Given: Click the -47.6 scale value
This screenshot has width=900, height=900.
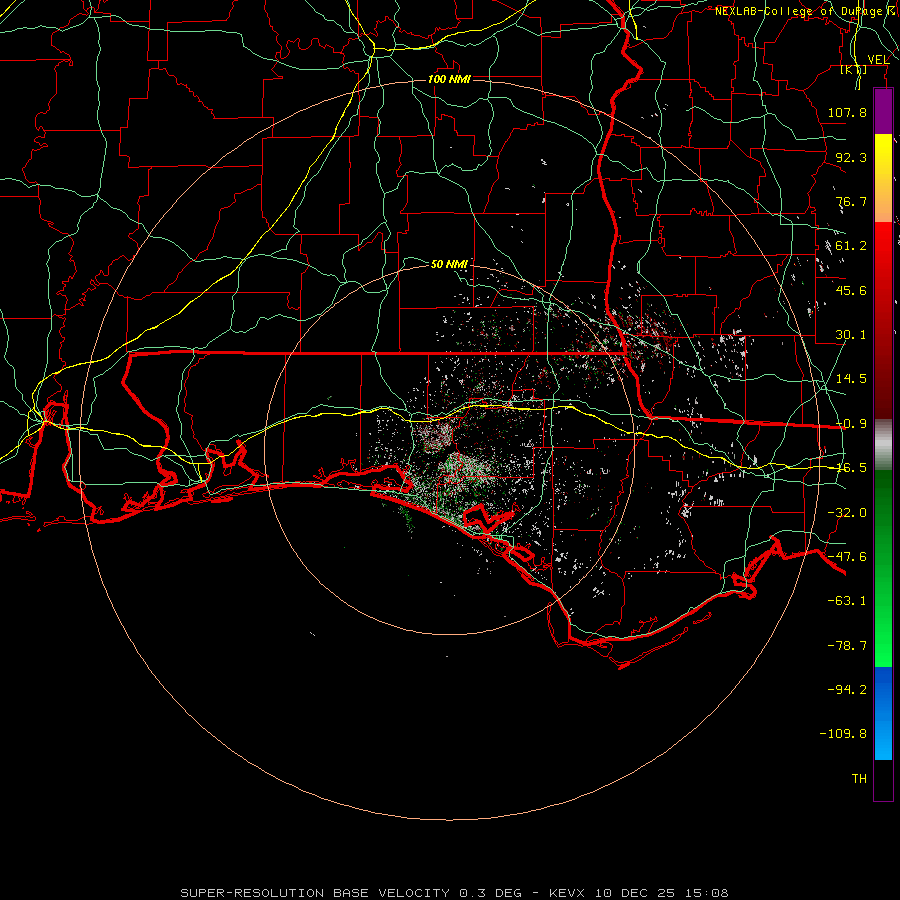Looking at the screenshot, I should pos(847,557).
